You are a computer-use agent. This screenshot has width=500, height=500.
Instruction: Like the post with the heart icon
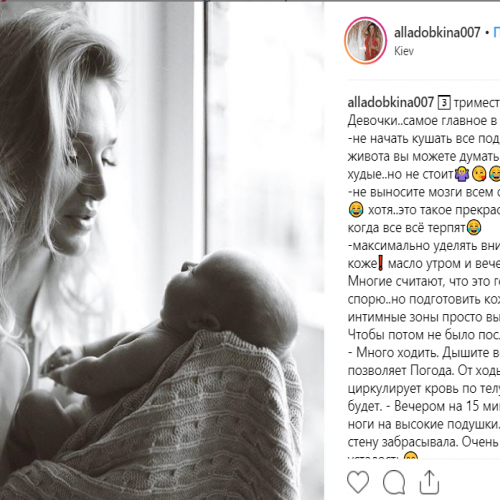point(358,482)
